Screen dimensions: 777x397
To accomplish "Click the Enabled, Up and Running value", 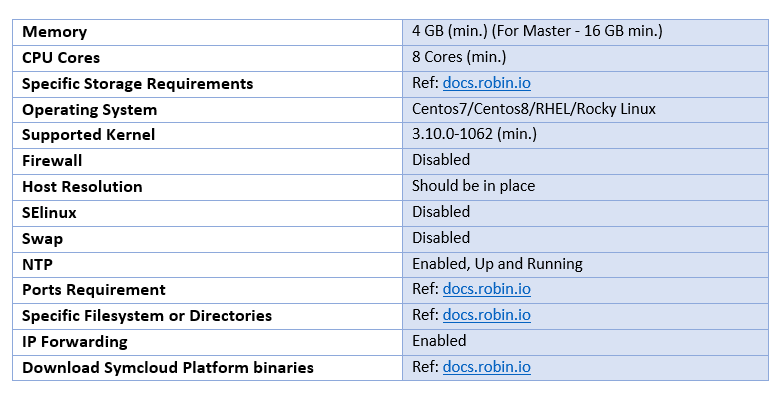I will click(497, 264).
